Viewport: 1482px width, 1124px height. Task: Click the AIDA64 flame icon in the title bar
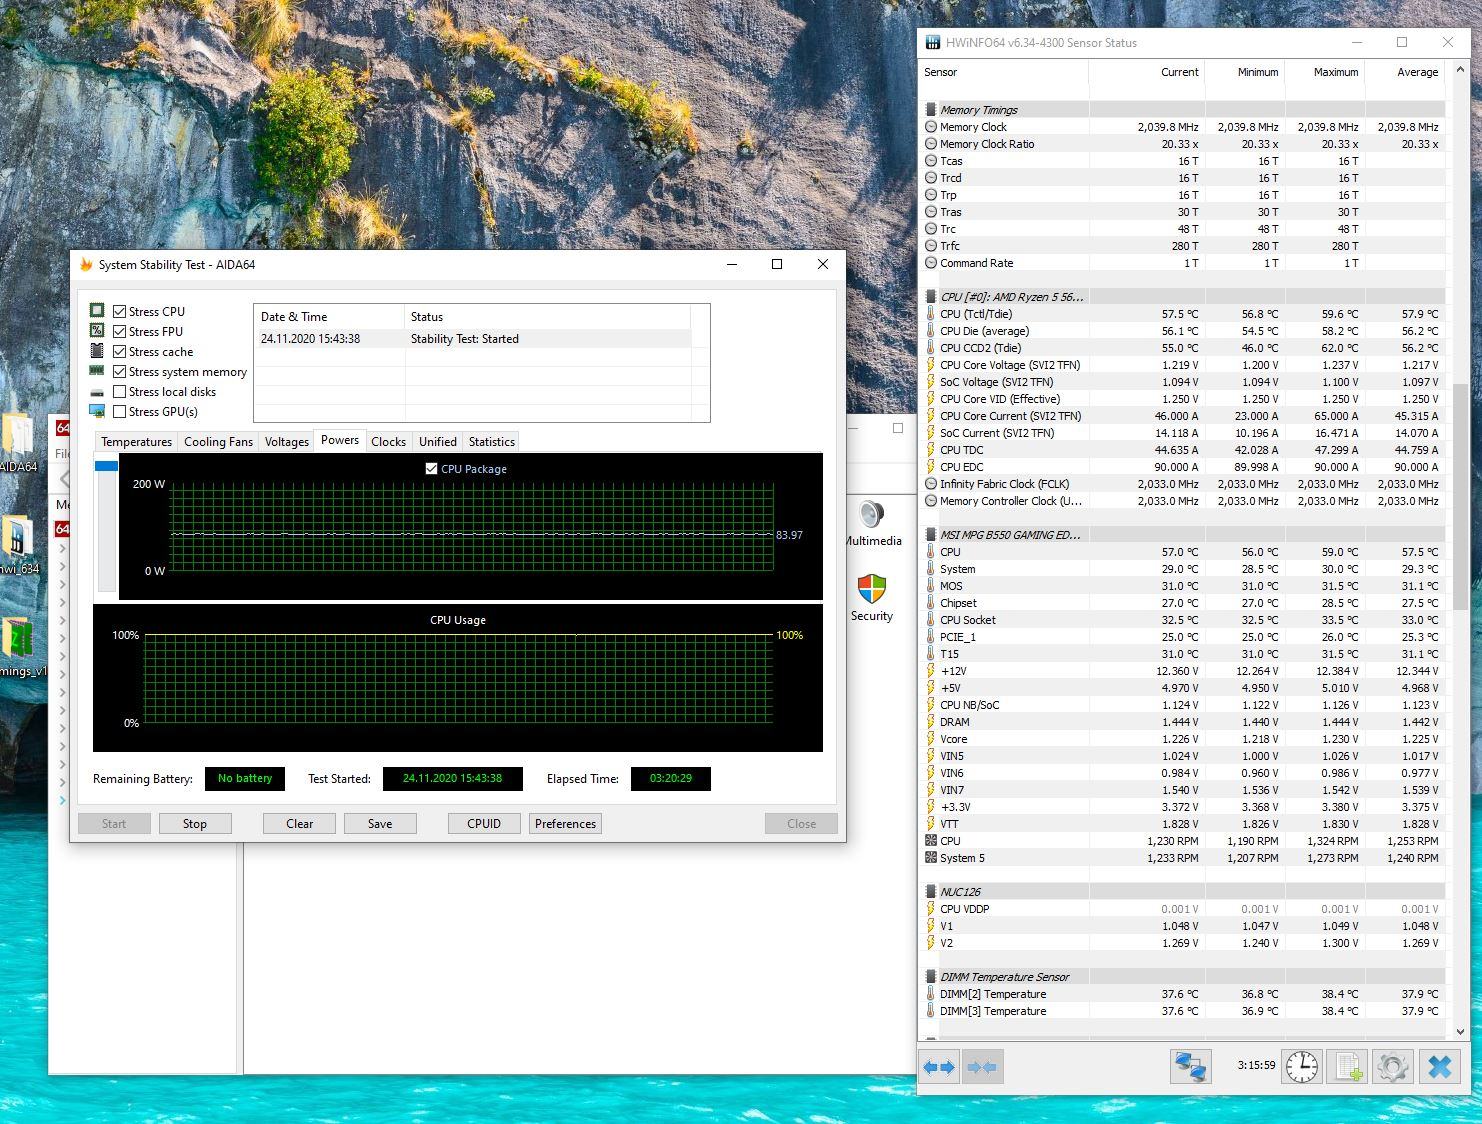(86, 265)
